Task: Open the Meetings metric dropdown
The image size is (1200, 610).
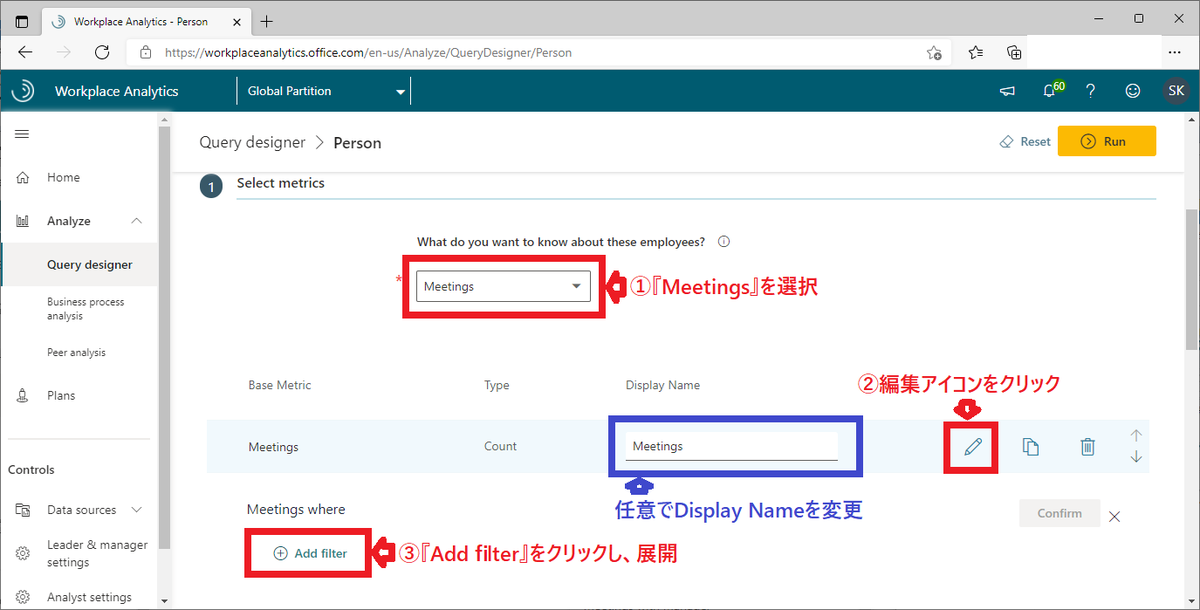Action: (503, 286)
